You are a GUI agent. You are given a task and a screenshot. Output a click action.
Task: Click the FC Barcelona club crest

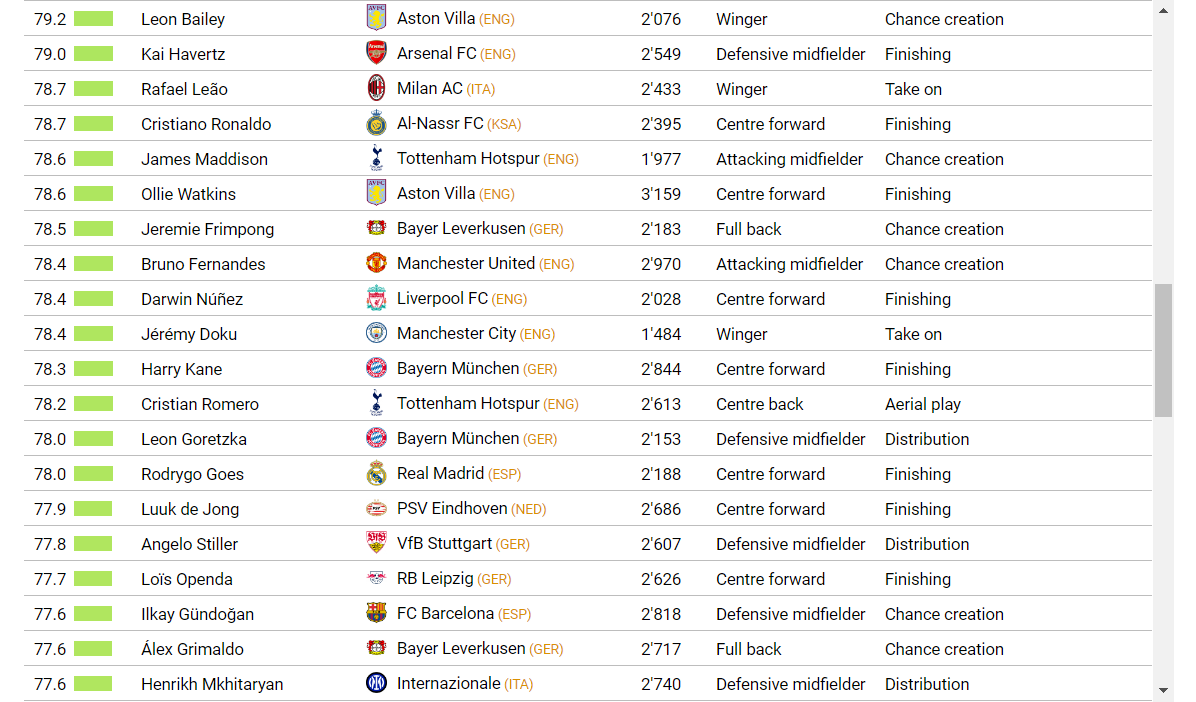pyautogui.click(x=376, y=613)
